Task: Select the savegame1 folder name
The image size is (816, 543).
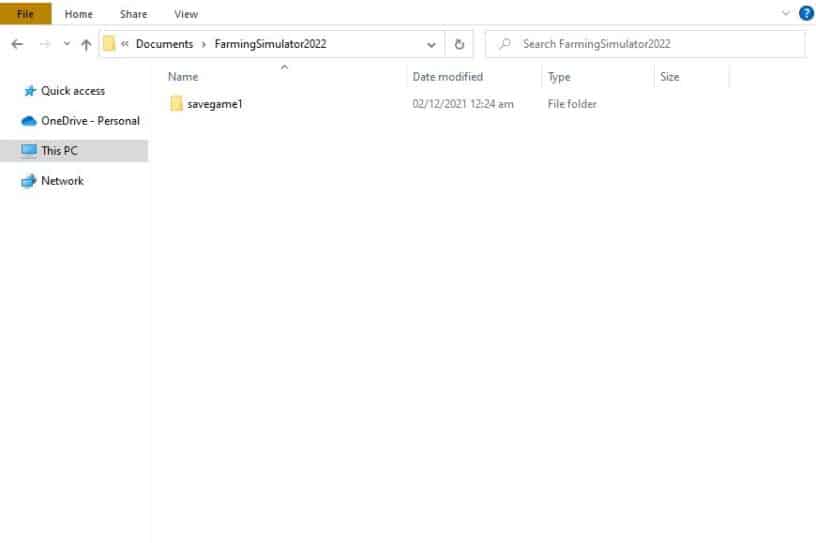Action: coord(215,104)
